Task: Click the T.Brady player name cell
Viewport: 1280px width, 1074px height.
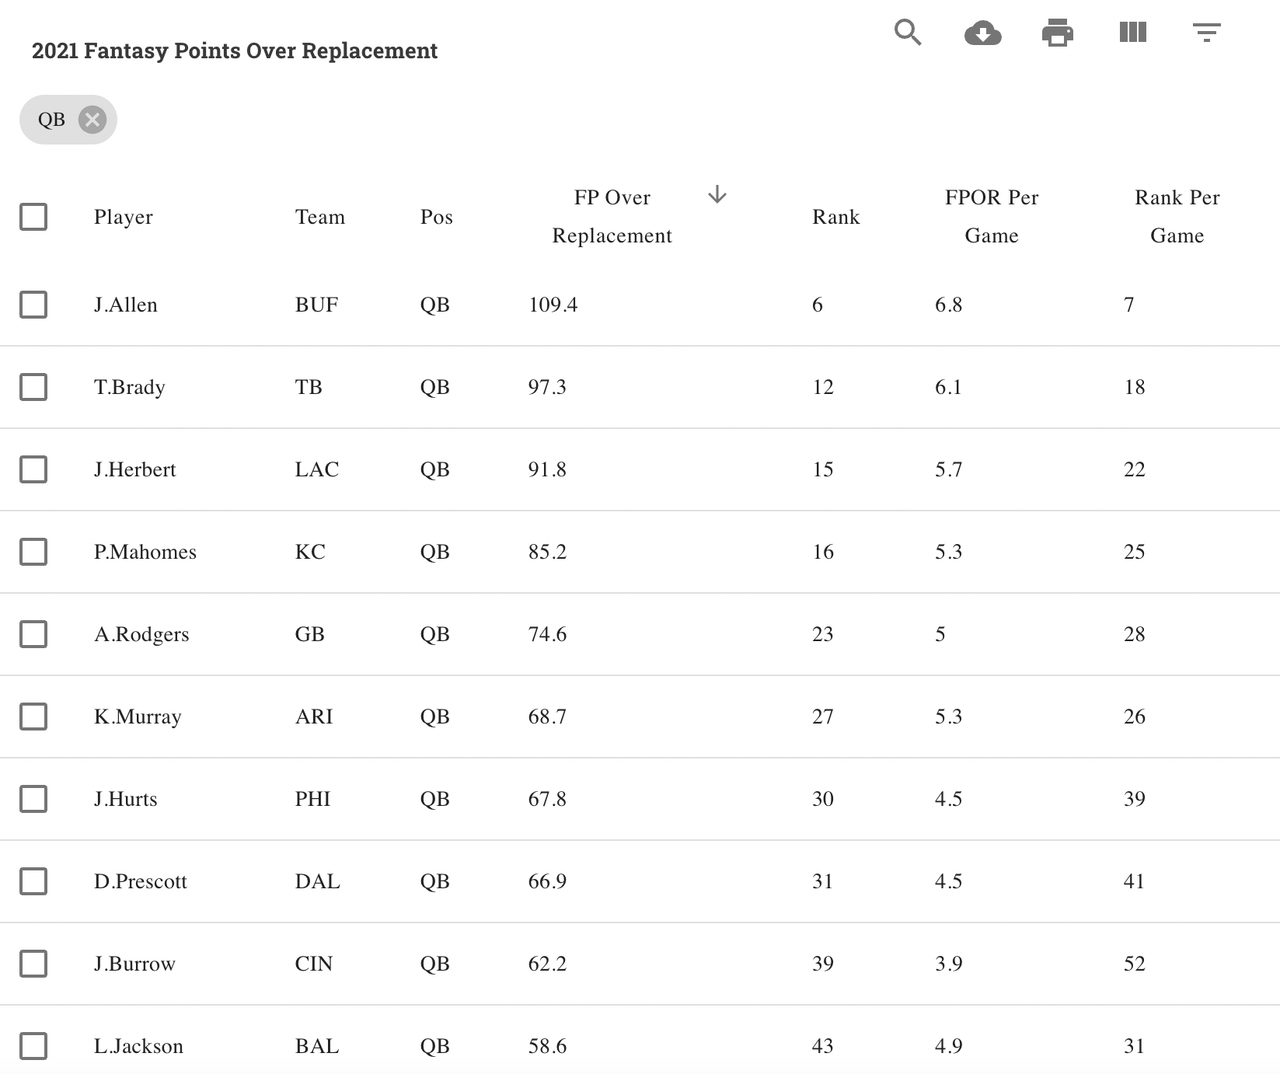Action: (x=130, y=387)
